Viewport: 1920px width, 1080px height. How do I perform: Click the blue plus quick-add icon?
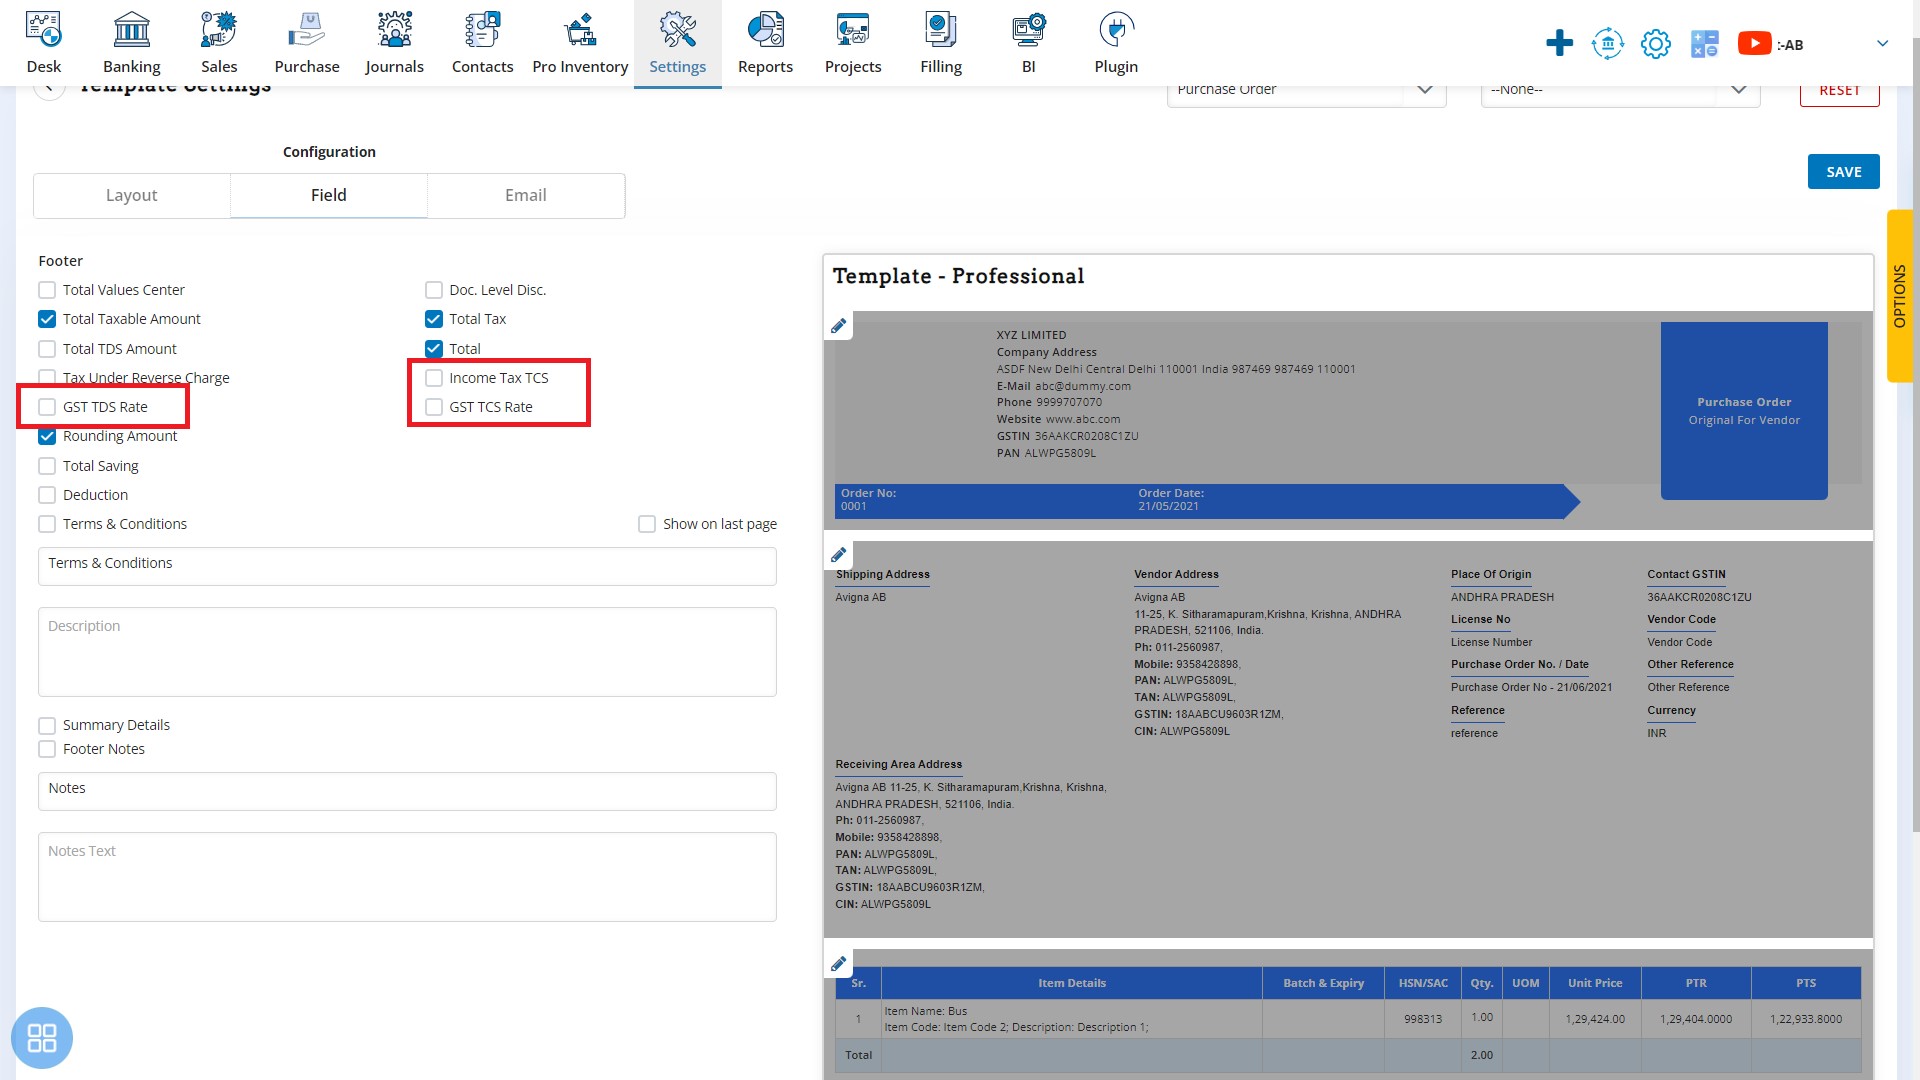[1559, 44]
